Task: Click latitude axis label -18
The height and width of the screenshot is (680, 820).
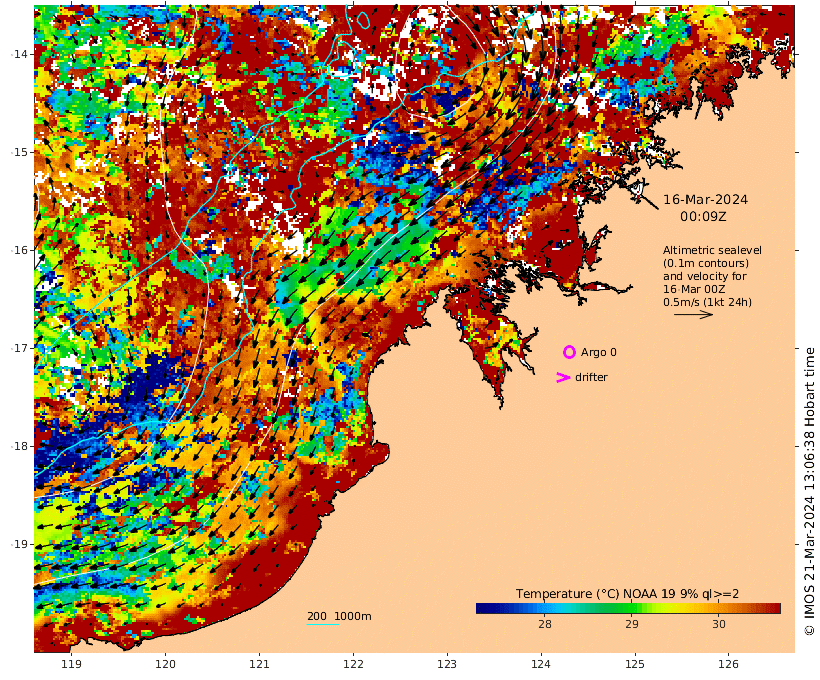Action: 19,446
